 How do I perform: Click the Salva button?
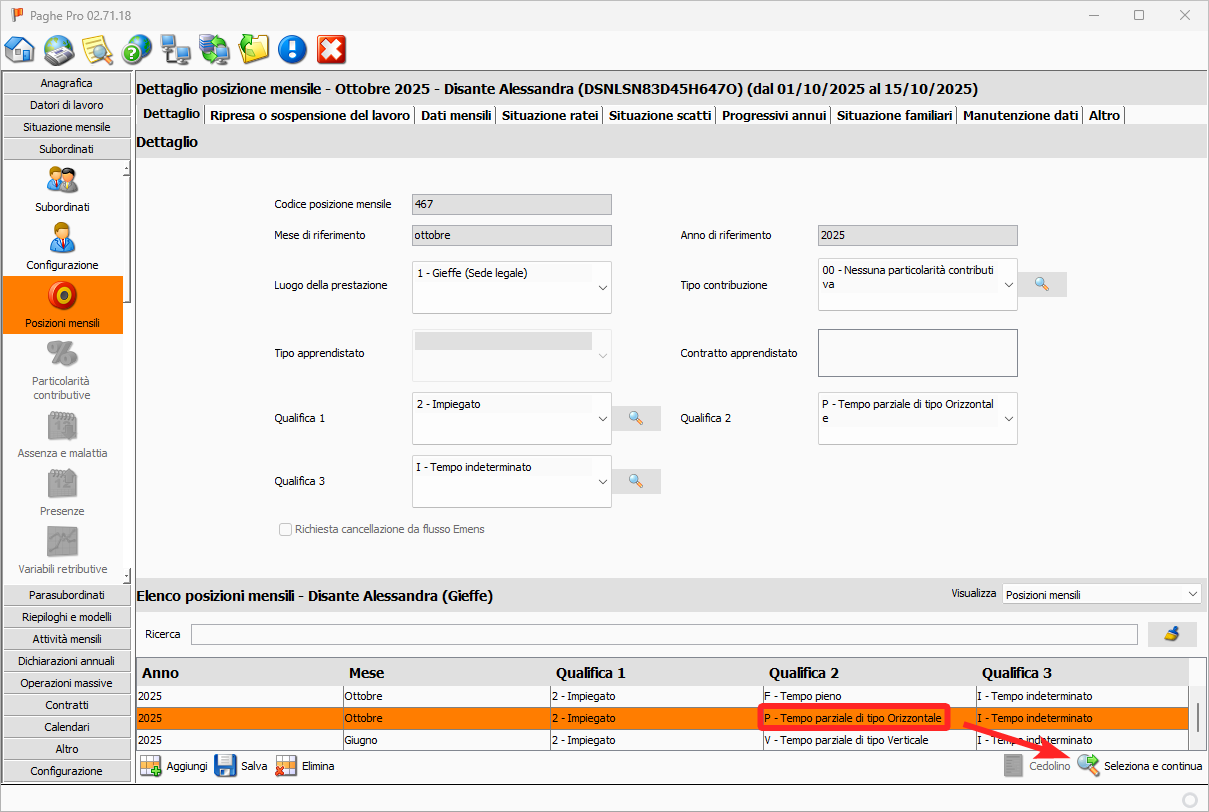[241, 766]
